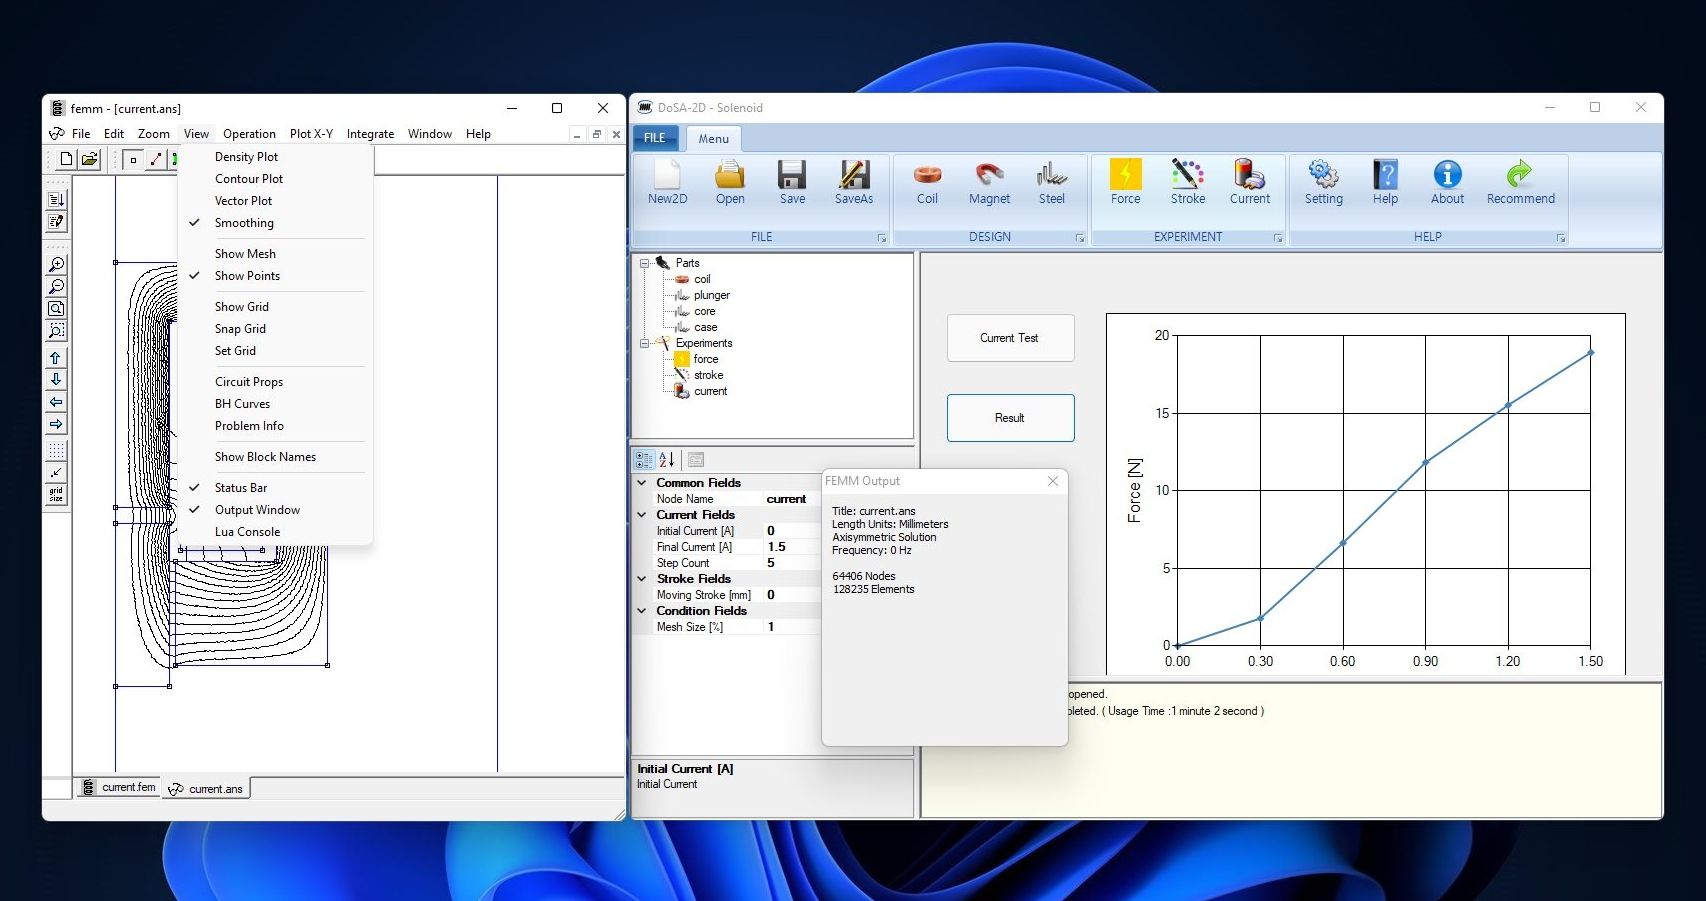The image size is (1706, 901).
Task: Collapse the Experiments tree node
Action: coord(645,343)
